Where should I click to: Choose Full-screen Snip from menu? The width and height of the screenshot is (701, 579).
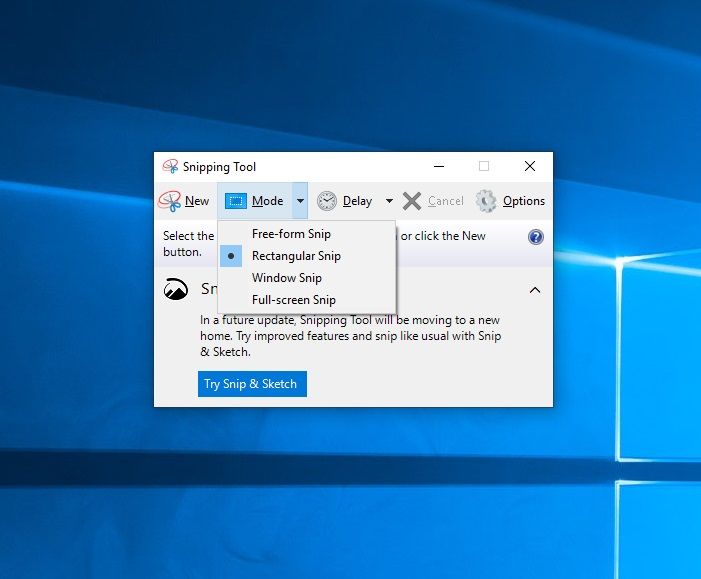[x=307, y=300]
